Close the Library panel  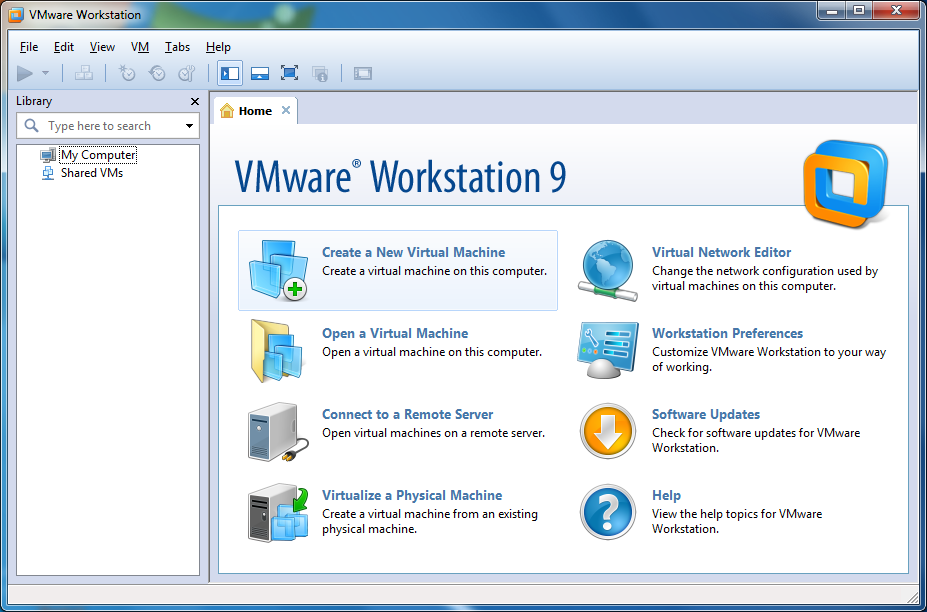click(x=195, y=101)
